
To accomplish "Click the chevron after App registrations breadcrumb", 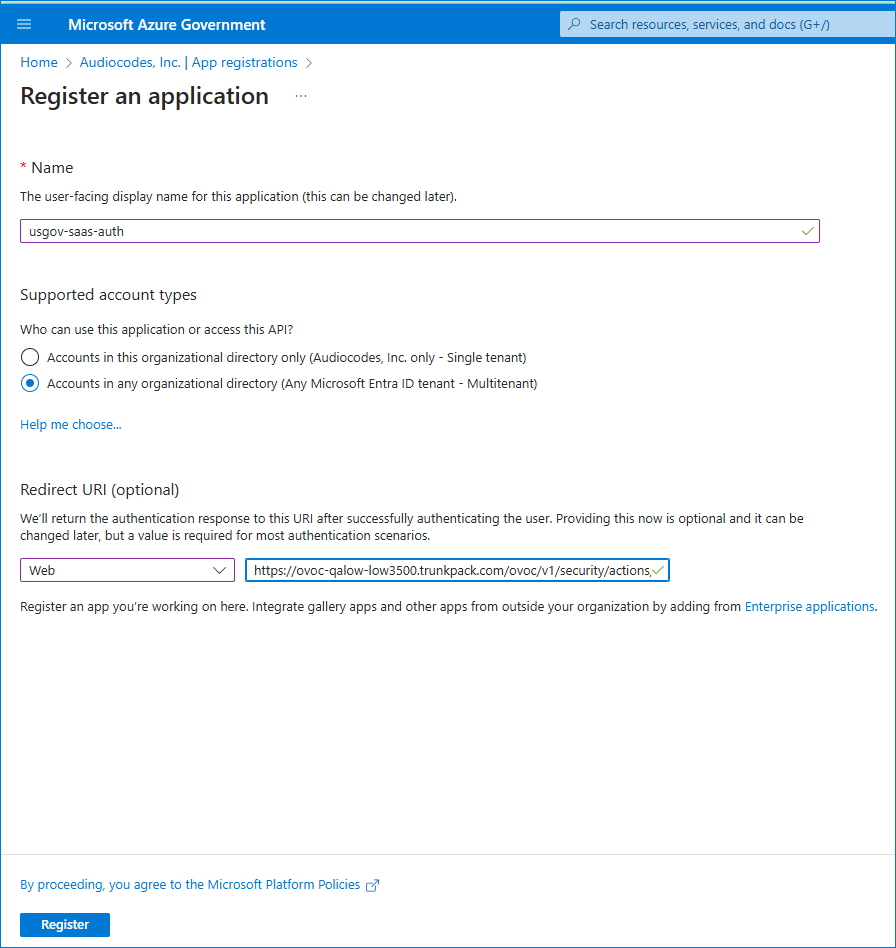I will point(309,63).
